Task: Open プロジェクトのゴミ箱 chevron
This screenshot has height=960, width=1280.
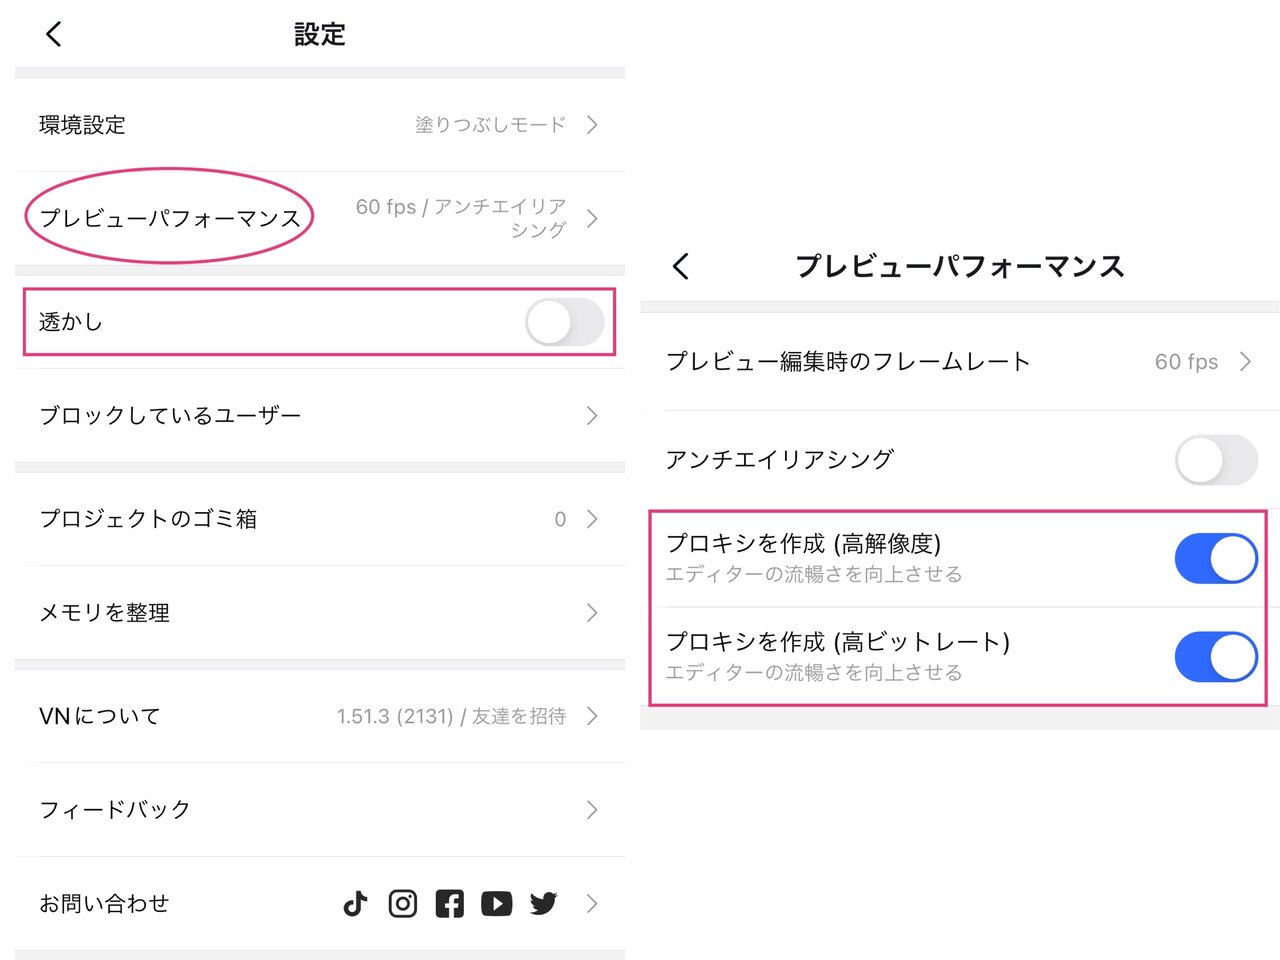Action: tap(592, 519)
